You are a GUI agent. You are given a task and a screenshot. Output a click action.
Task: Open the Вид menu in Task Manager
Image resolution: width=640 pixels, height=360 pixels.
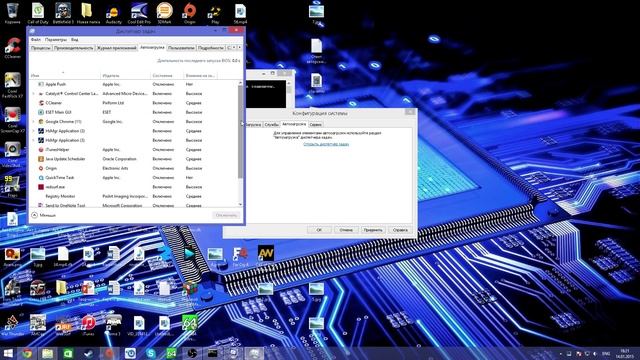click(x=74, y=40)
